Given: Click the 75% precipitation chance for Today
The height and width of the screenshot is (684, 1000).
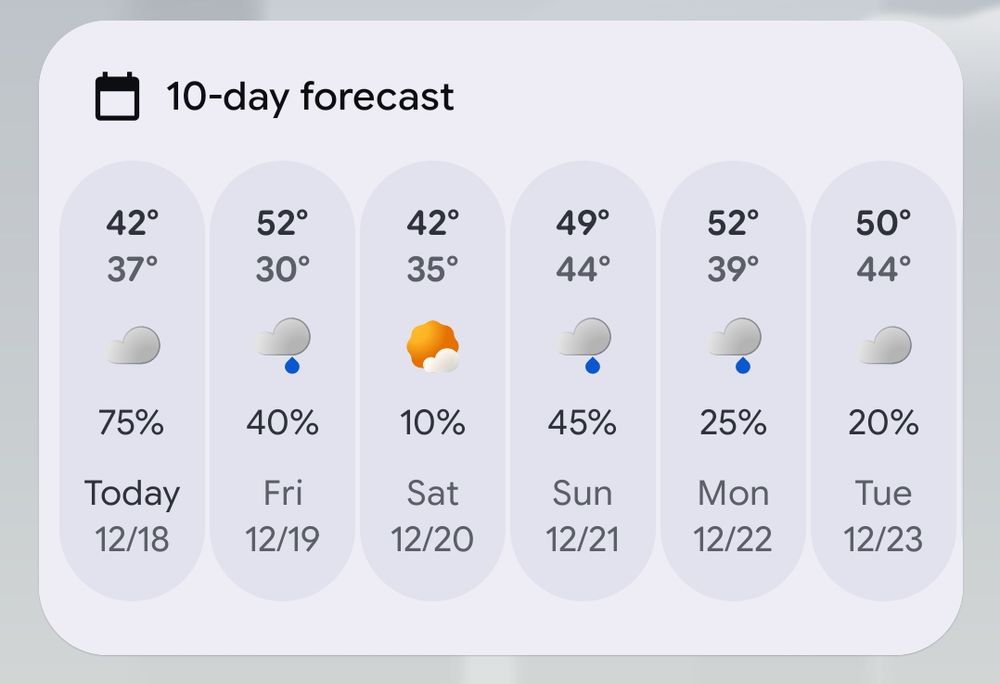Looking at the screenshot, I should [x=131, y=422].
